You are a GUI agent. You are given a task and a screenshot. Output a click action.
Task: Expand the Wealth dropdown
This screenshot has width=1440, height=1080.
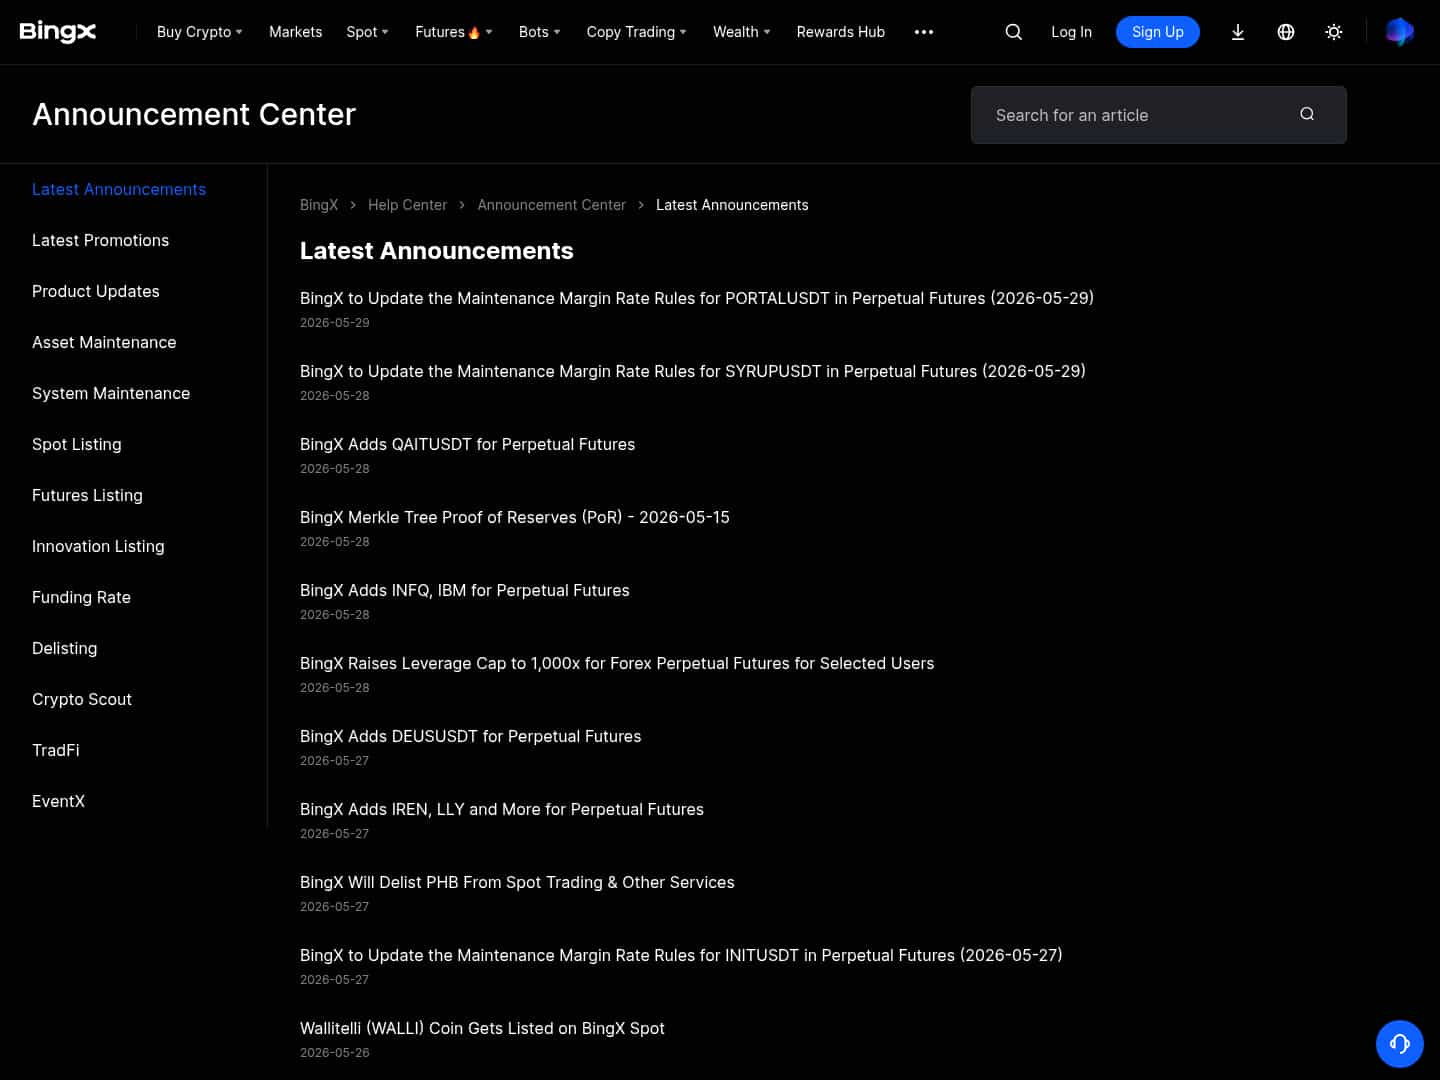click(741, 32)
